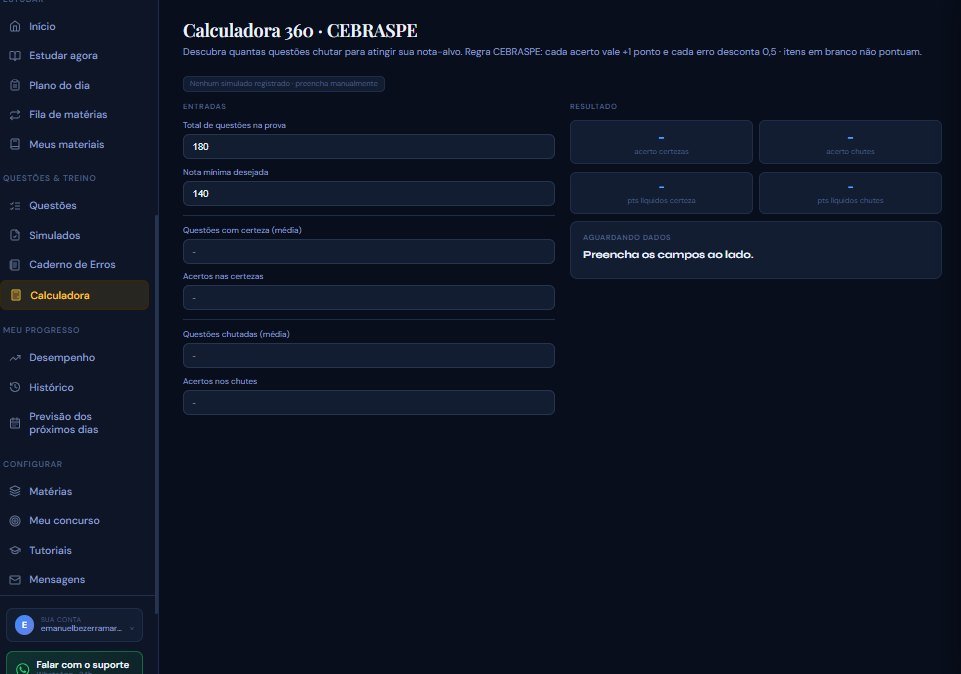
Task: Click the Mensagens envelope icon
Action: (15, 580)
